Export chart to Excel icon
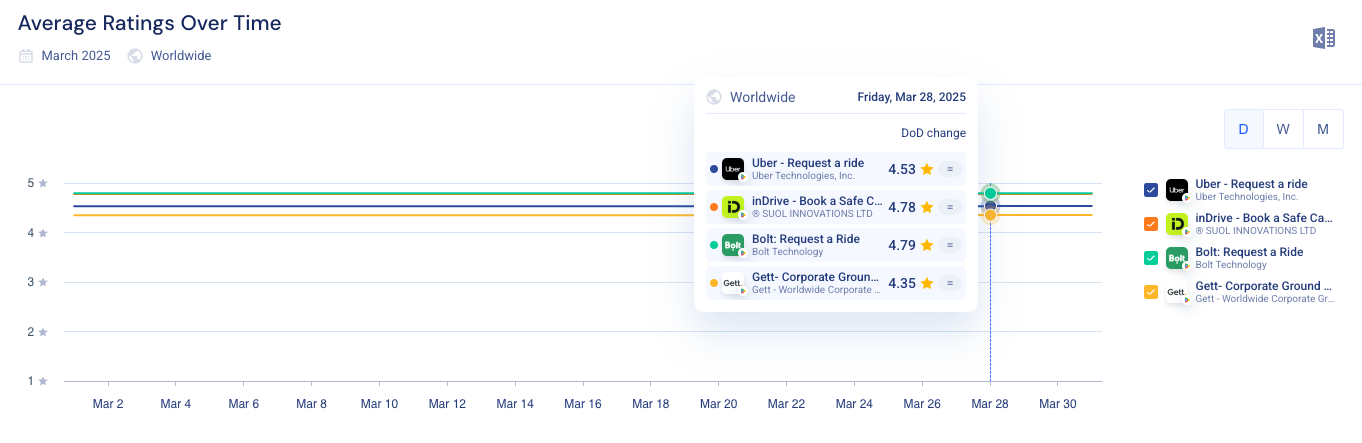This screenshot has width=1362, height=443. tap(1324, 38)
